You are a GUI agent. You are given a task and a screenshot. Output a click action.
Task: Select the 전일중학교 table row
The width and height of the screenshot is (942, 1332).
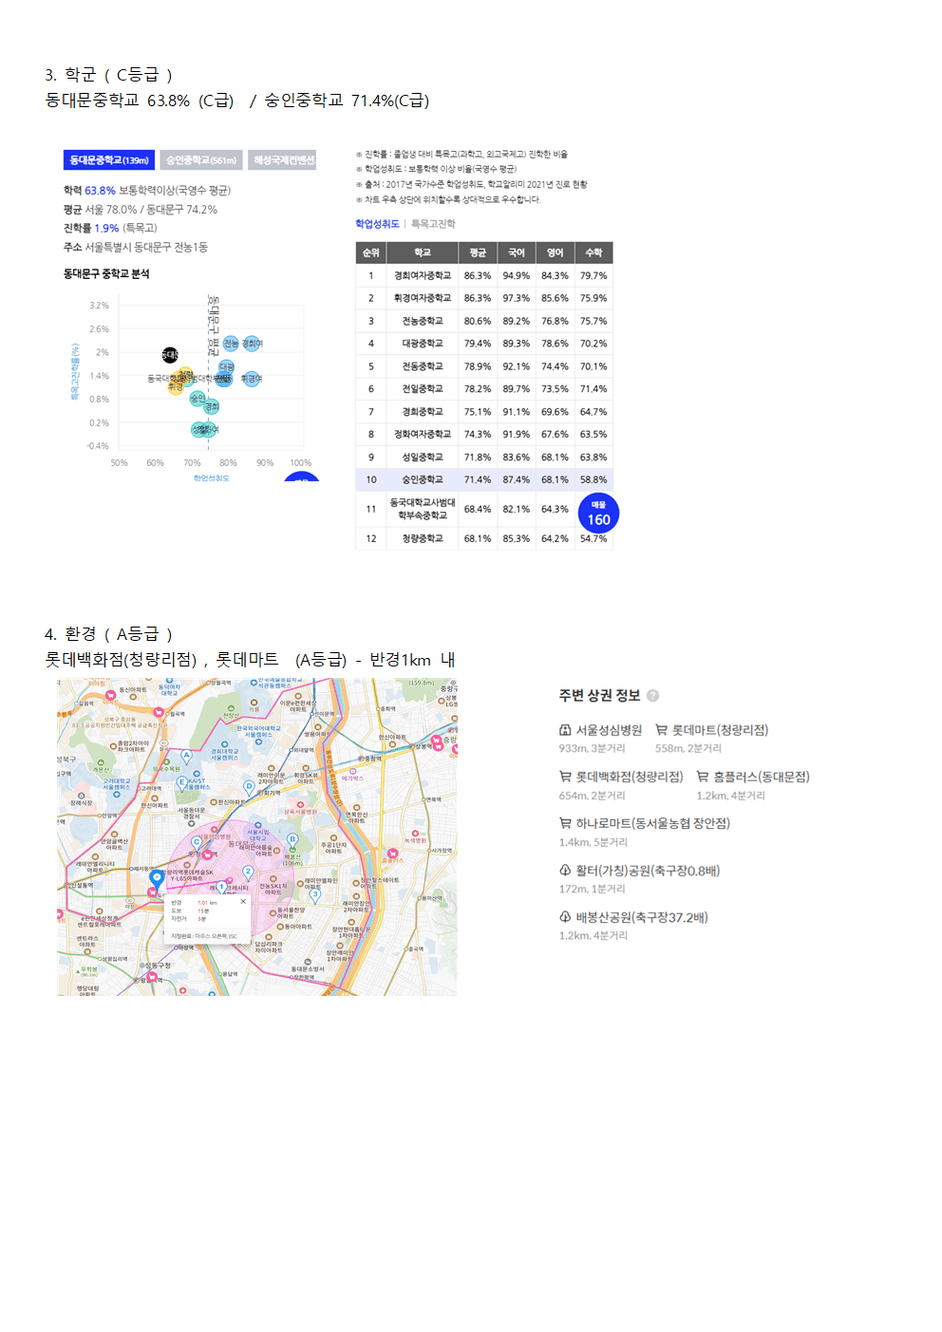[x=484, y=389]
